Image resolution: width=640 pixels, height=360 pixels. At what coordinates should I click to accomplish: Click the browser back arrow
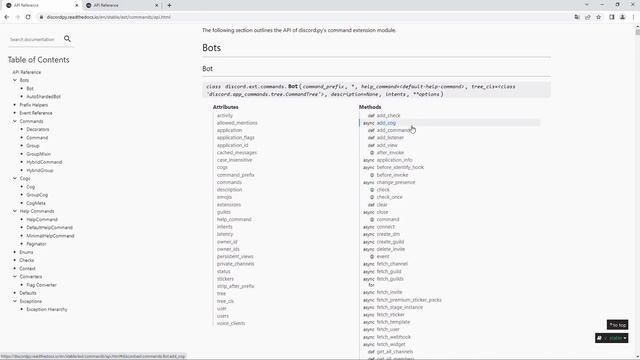click(x=7, y=17)
